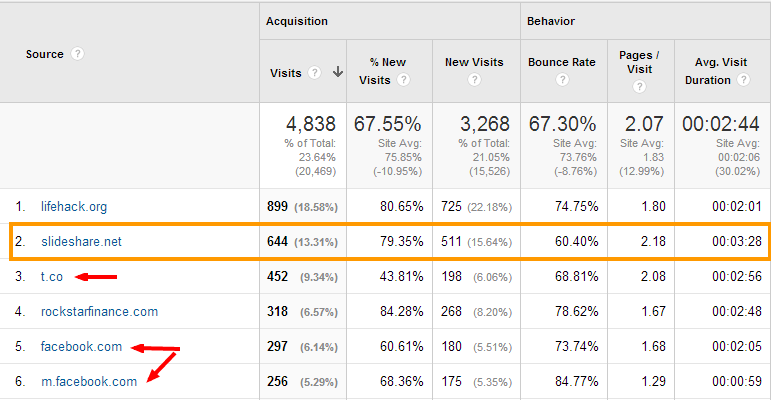
Task: Select t.co new visits 198
Action: click(451, 276)
